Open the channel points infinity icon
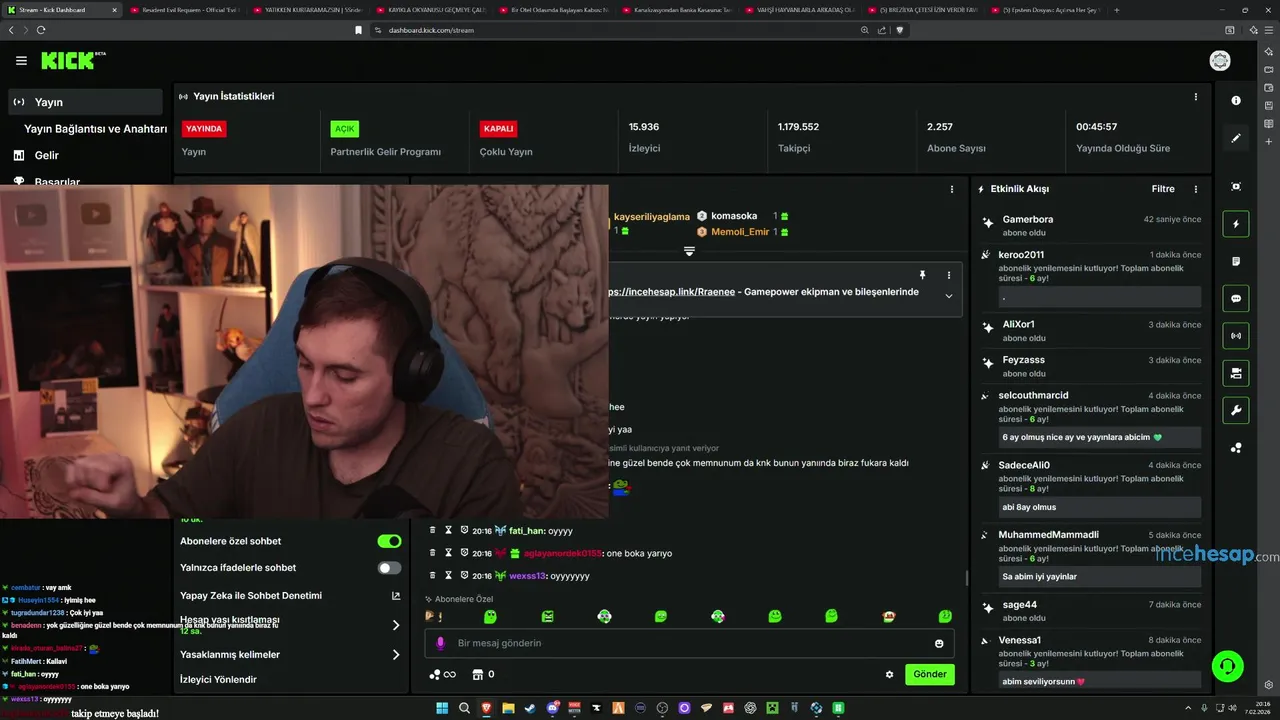 tap(442, 674)
